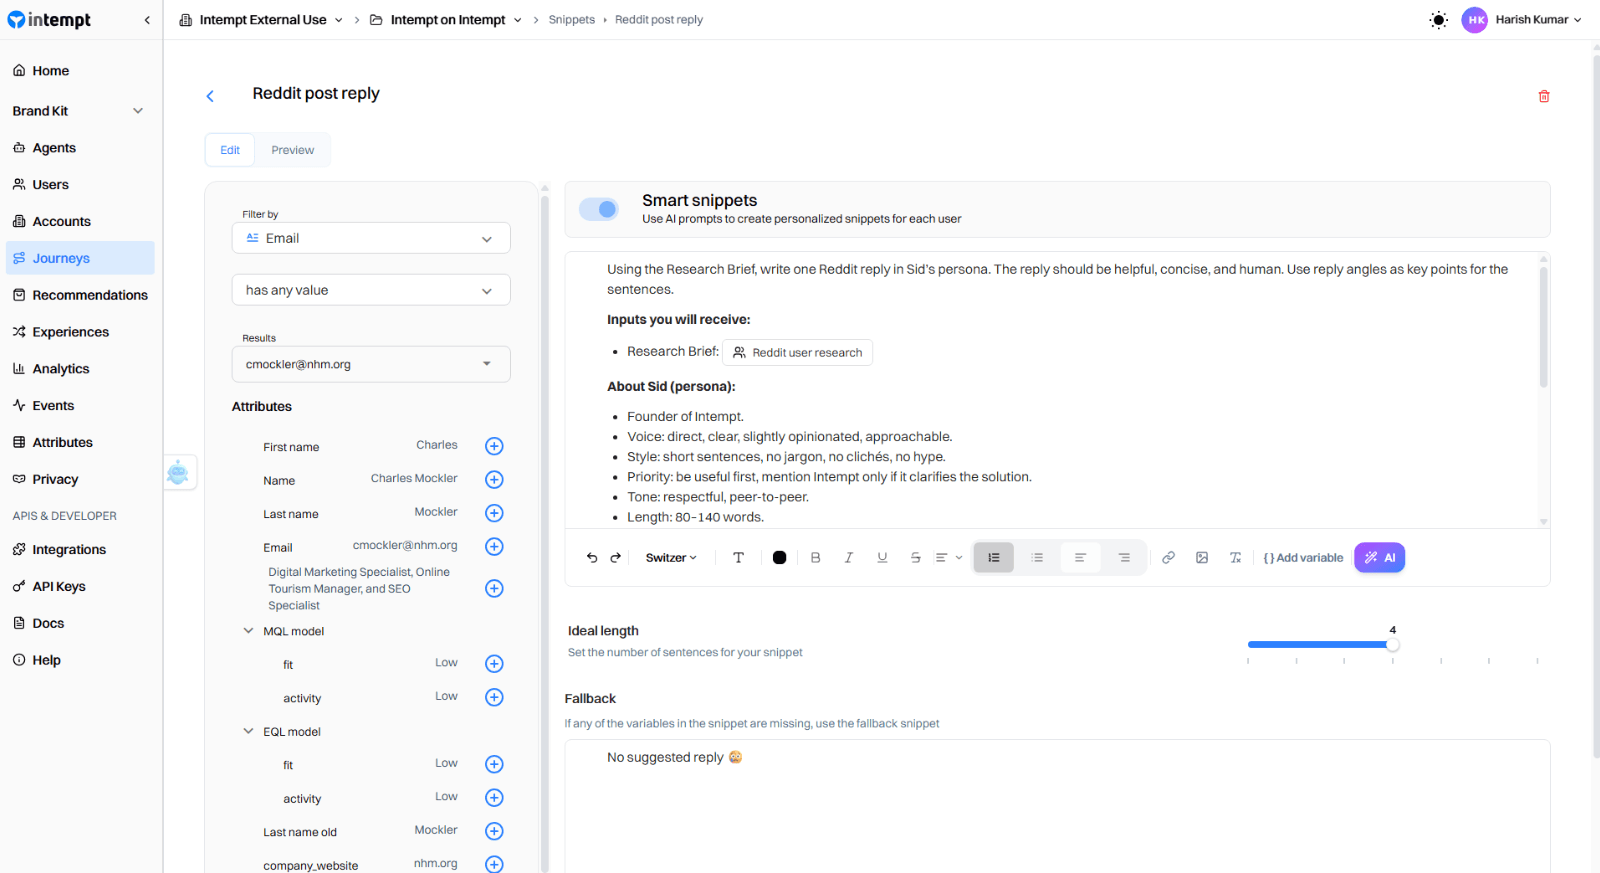
Task: Toggle light/dark theme sun icon
Action: click(1439, 20)
